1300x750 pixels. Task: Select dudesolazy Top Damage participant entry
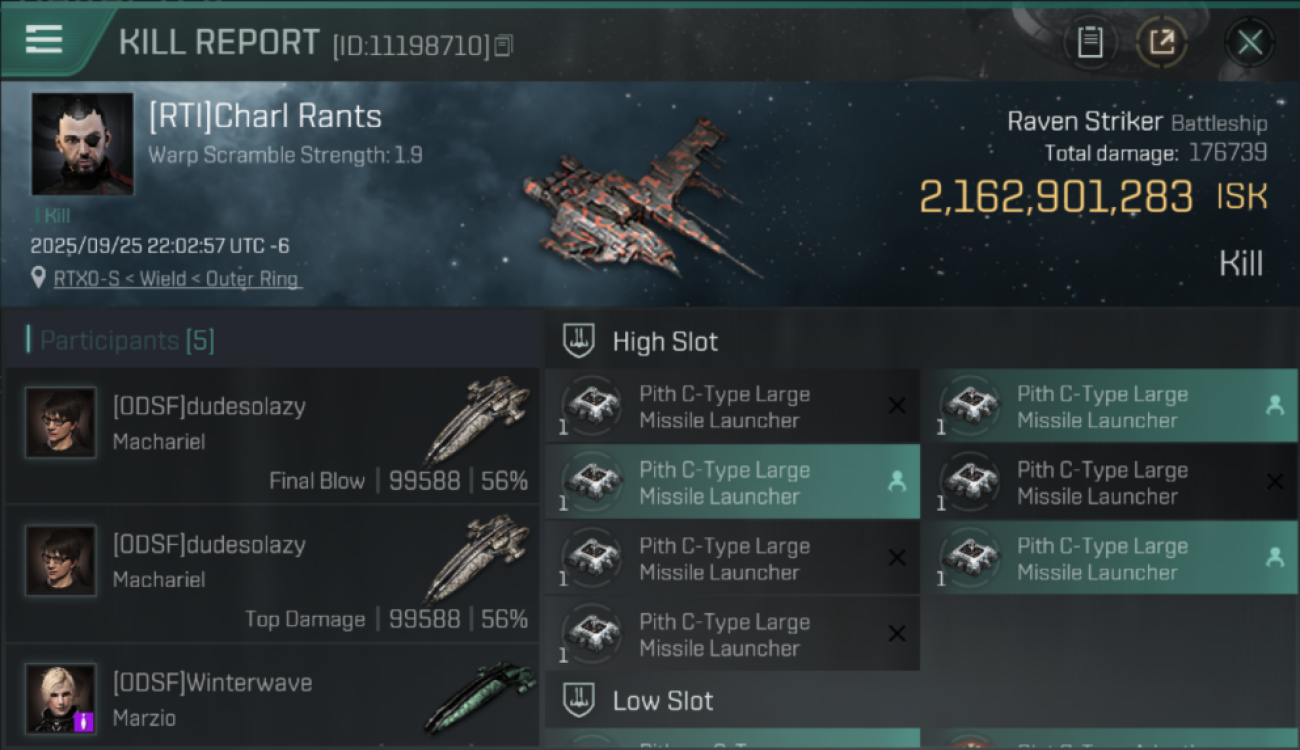pyautogui.click(x=272, y=573)
